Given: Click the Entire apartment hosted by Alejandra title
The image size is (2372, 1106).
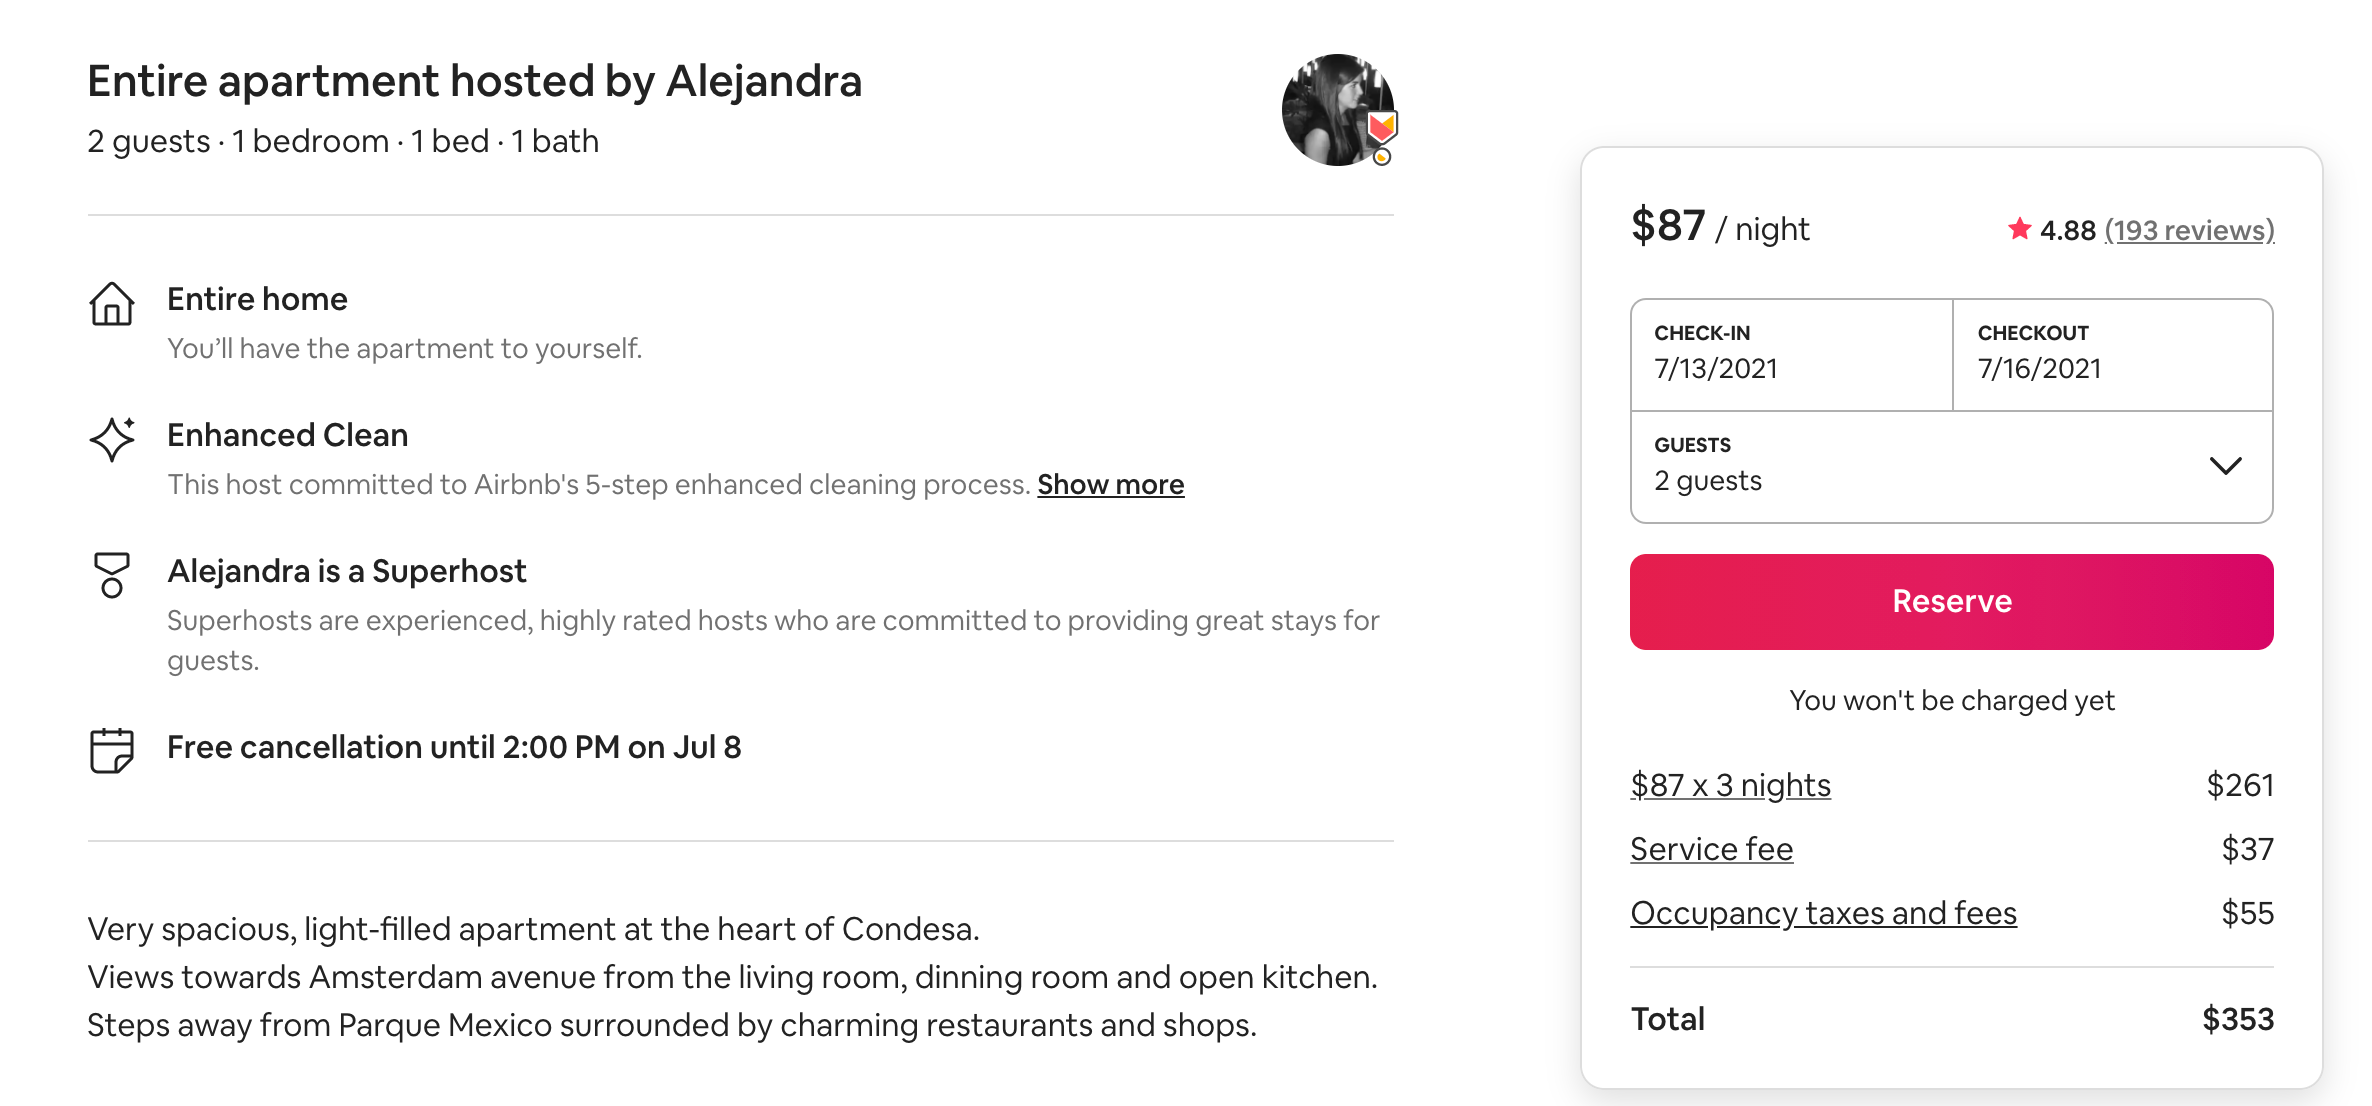Looking at the screenshot, I should point(474,81).
